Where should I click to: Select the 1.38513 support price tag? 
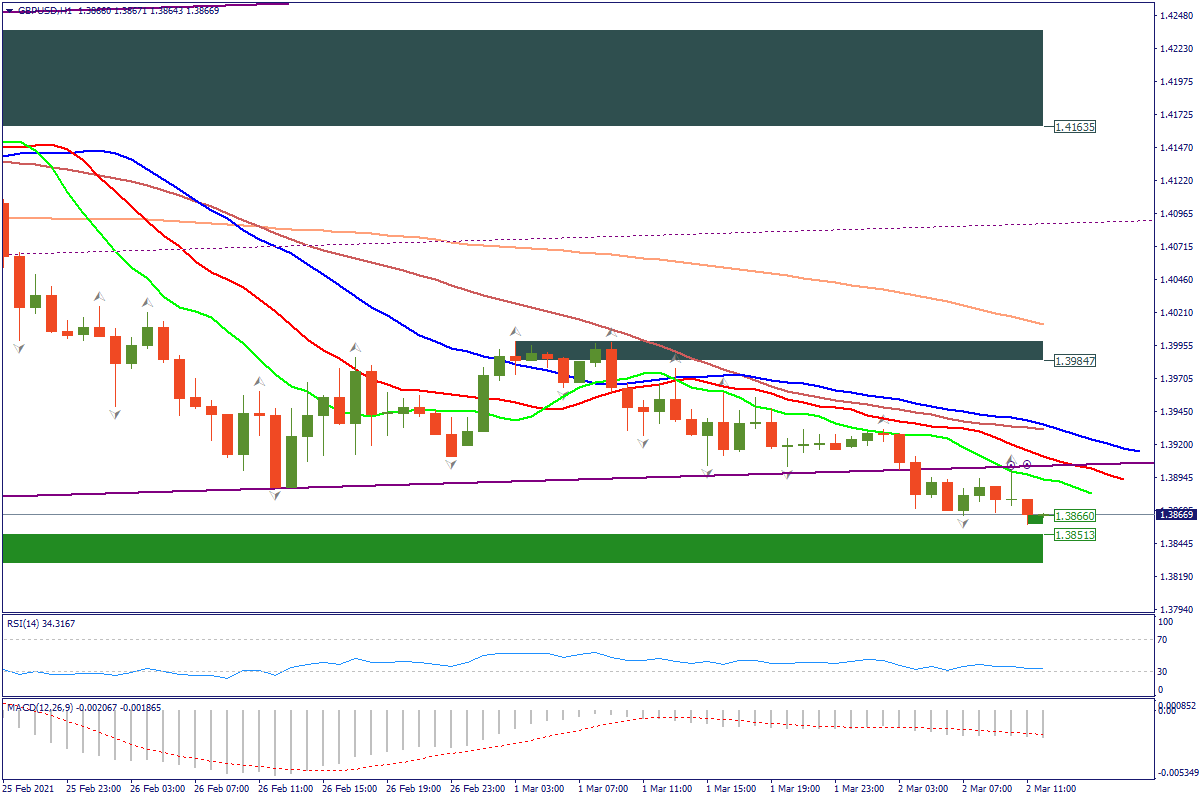pyautogui.click(x=1075, y=535)
